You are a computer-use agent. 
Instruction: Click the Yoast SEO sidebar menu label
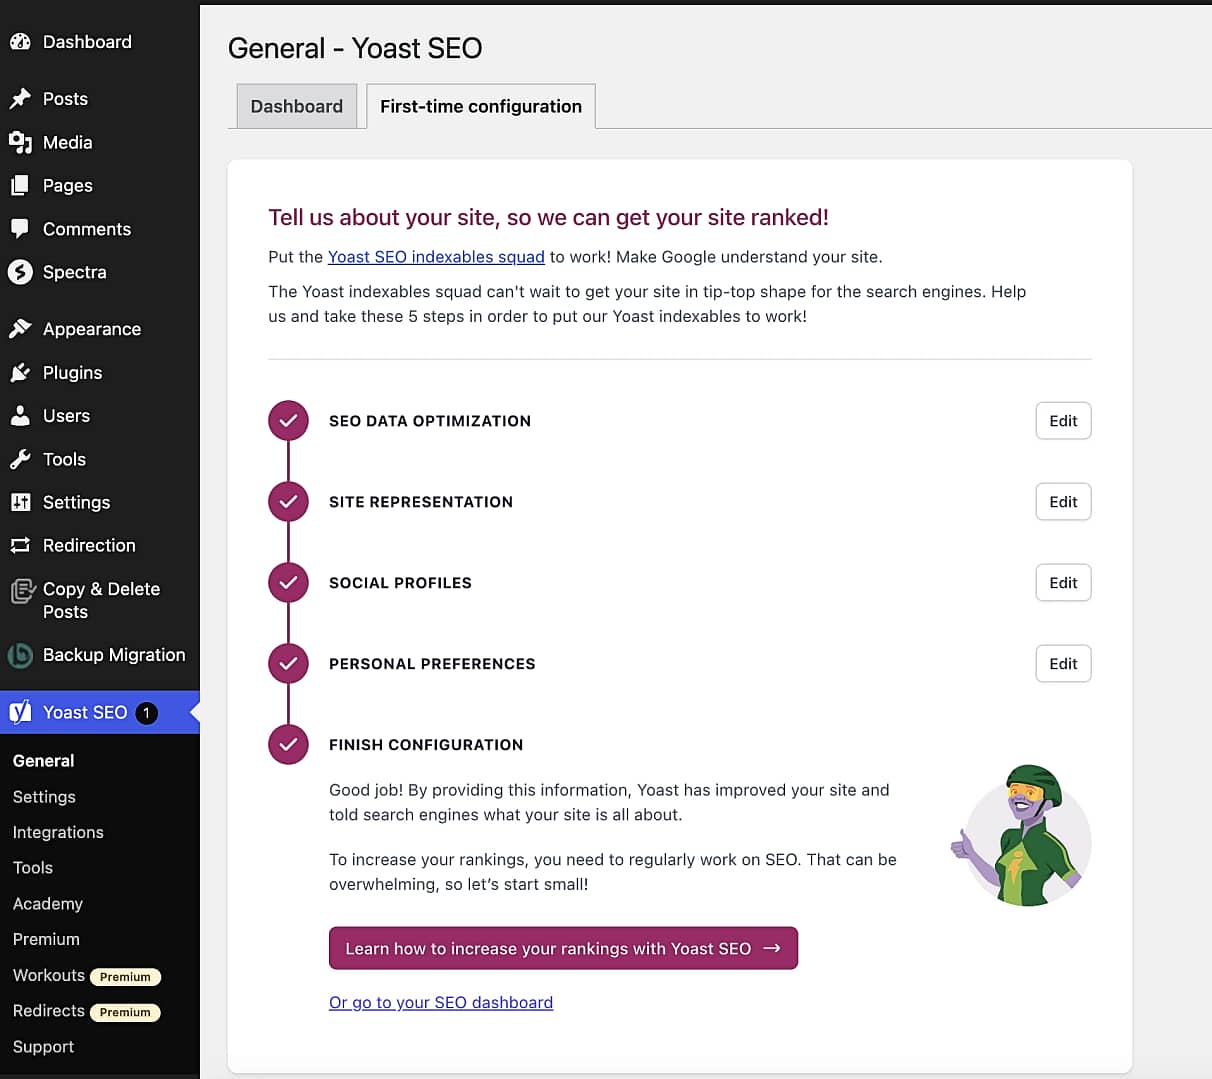[x=85, y=712]
